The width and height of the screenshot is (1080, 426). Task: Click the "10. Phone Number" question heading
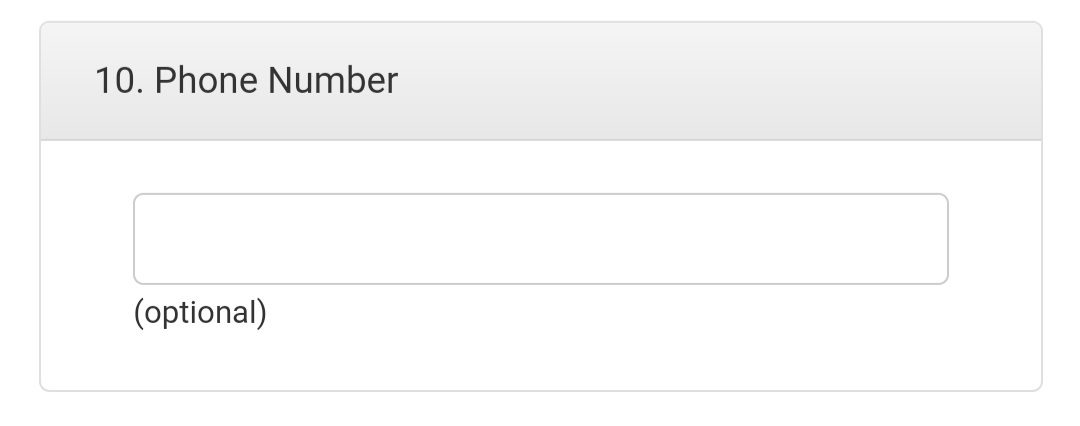pos(246,81)
